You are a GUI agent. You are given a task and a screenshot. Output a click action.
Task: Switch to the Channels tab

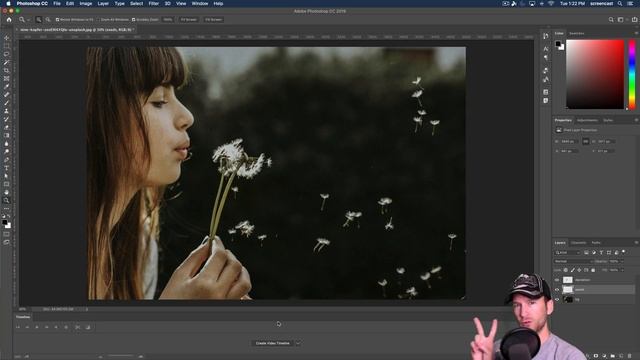578,242
